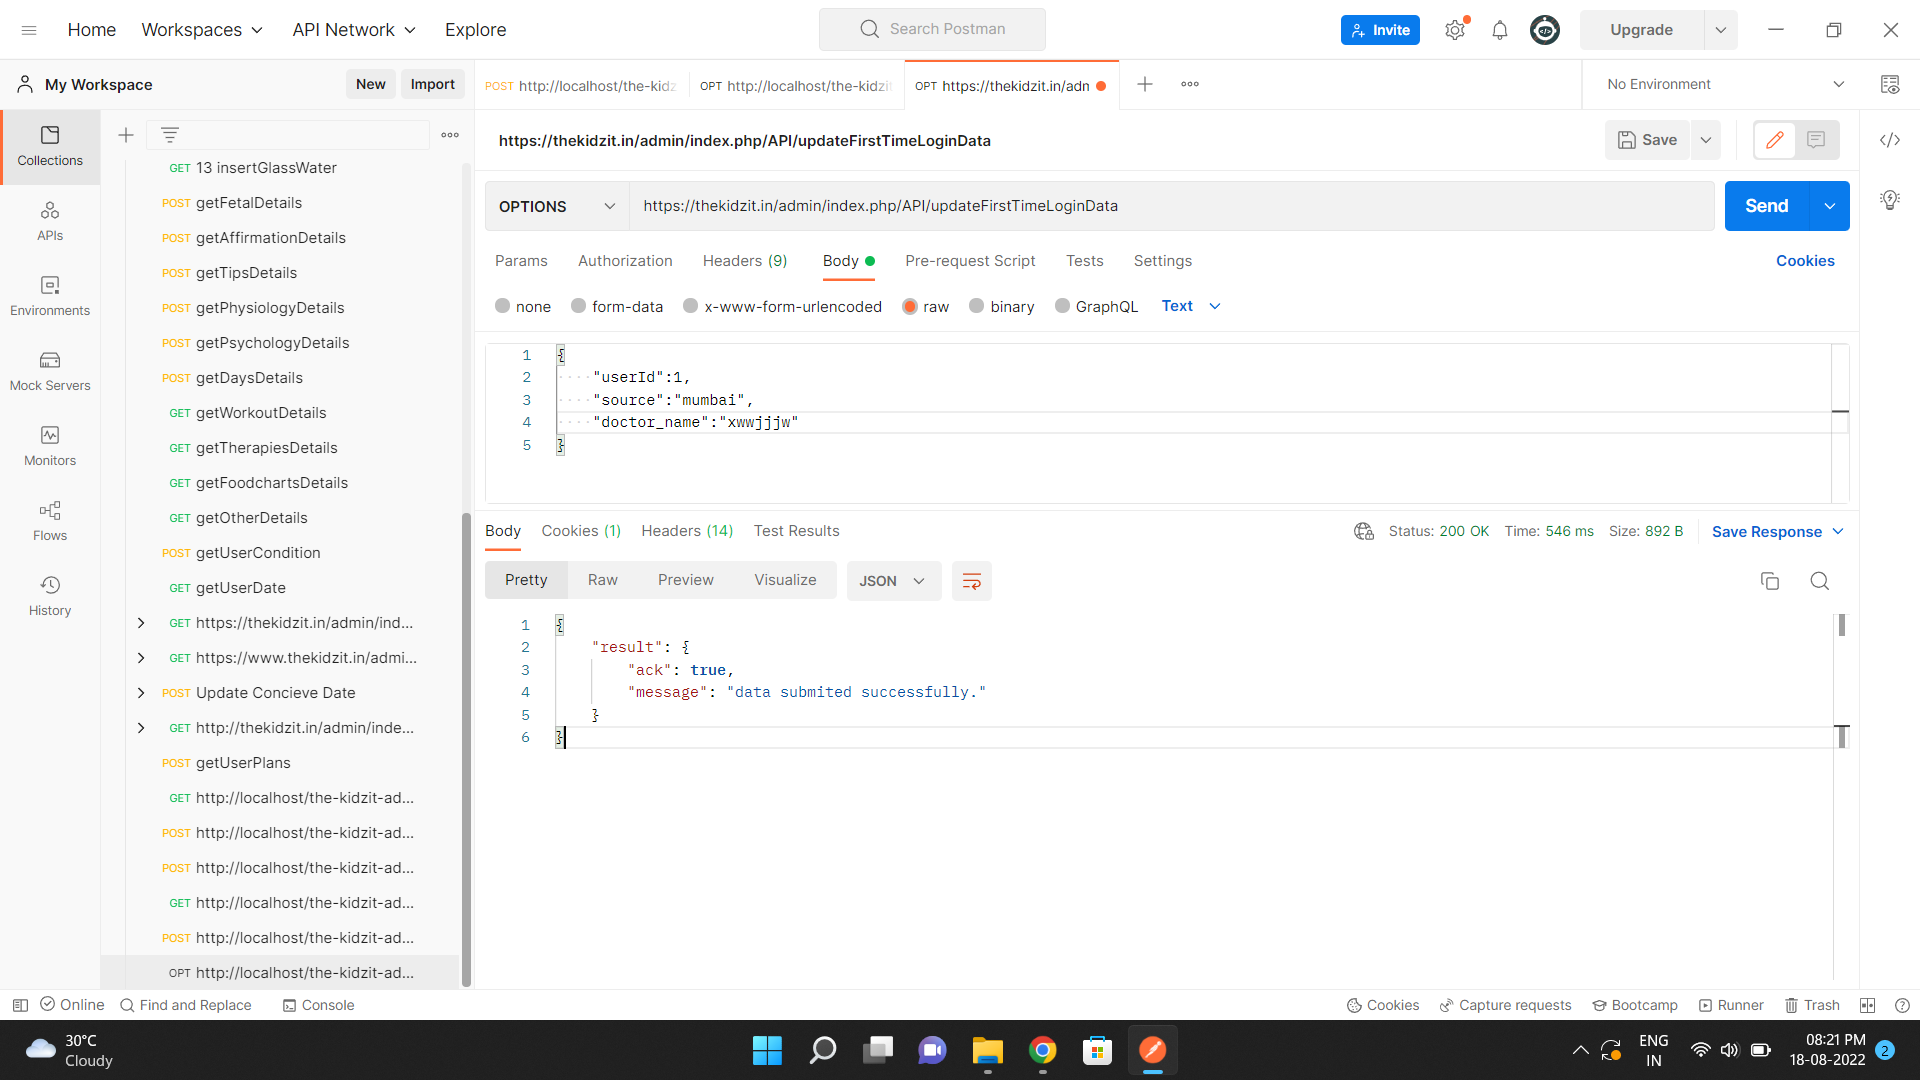This screenshot has width=1920, height=1080.
Task: Switch to the Pre-request Script tab
Action: point(972,260)
